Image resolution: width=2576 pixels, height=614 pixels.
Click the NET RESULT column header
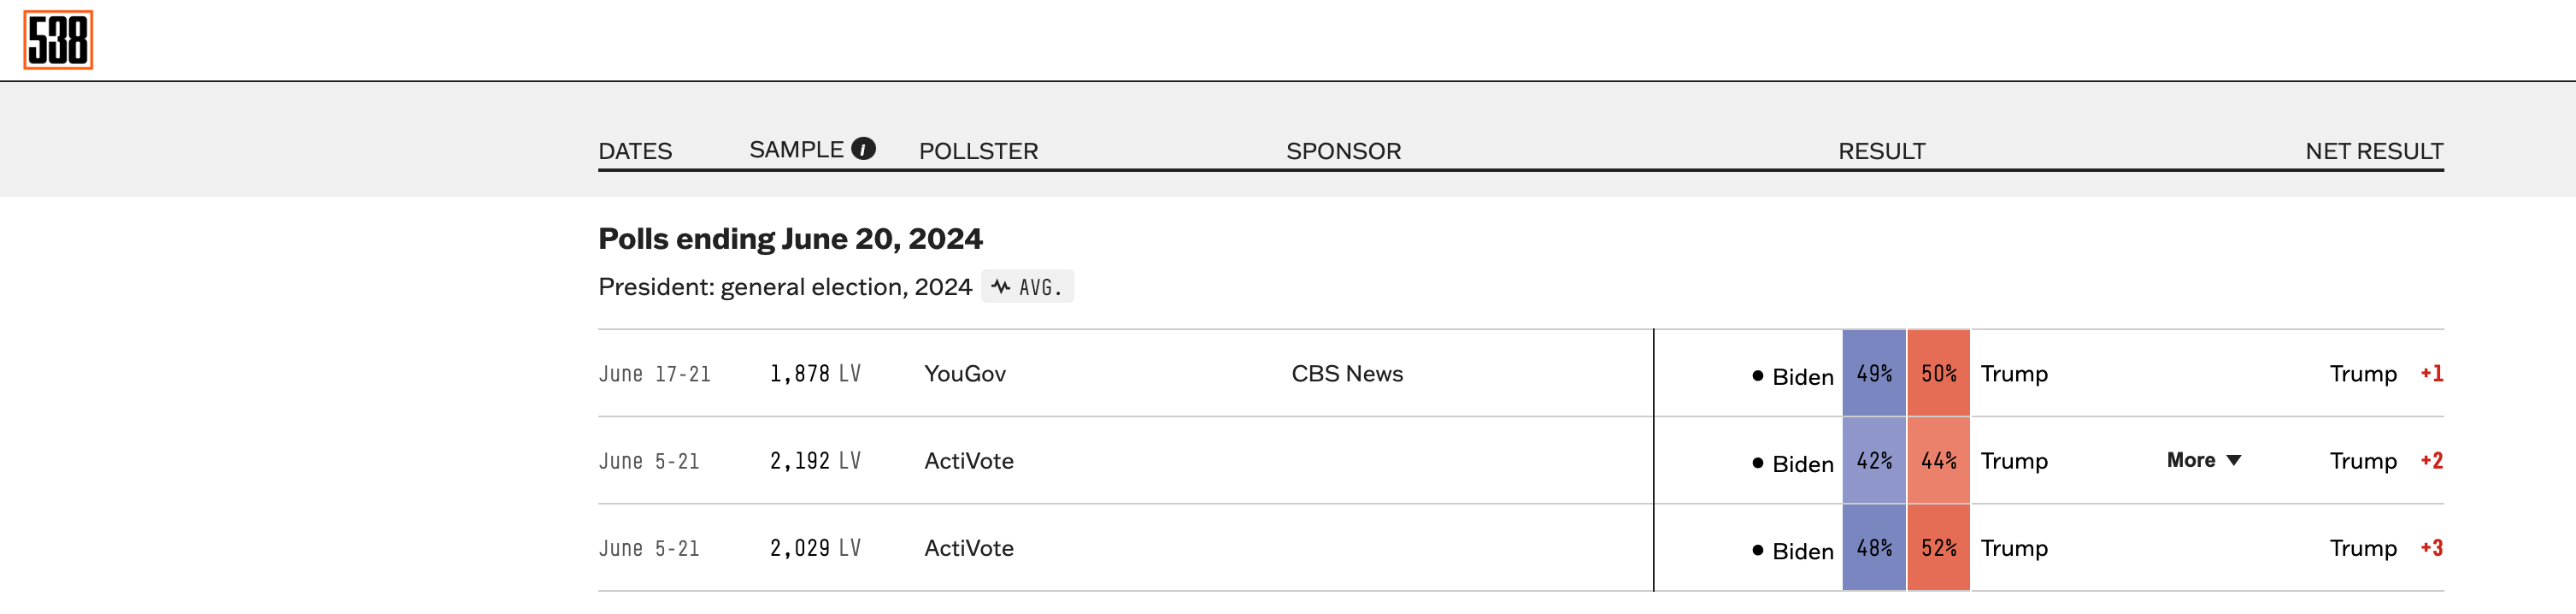tap(2374, 151)
